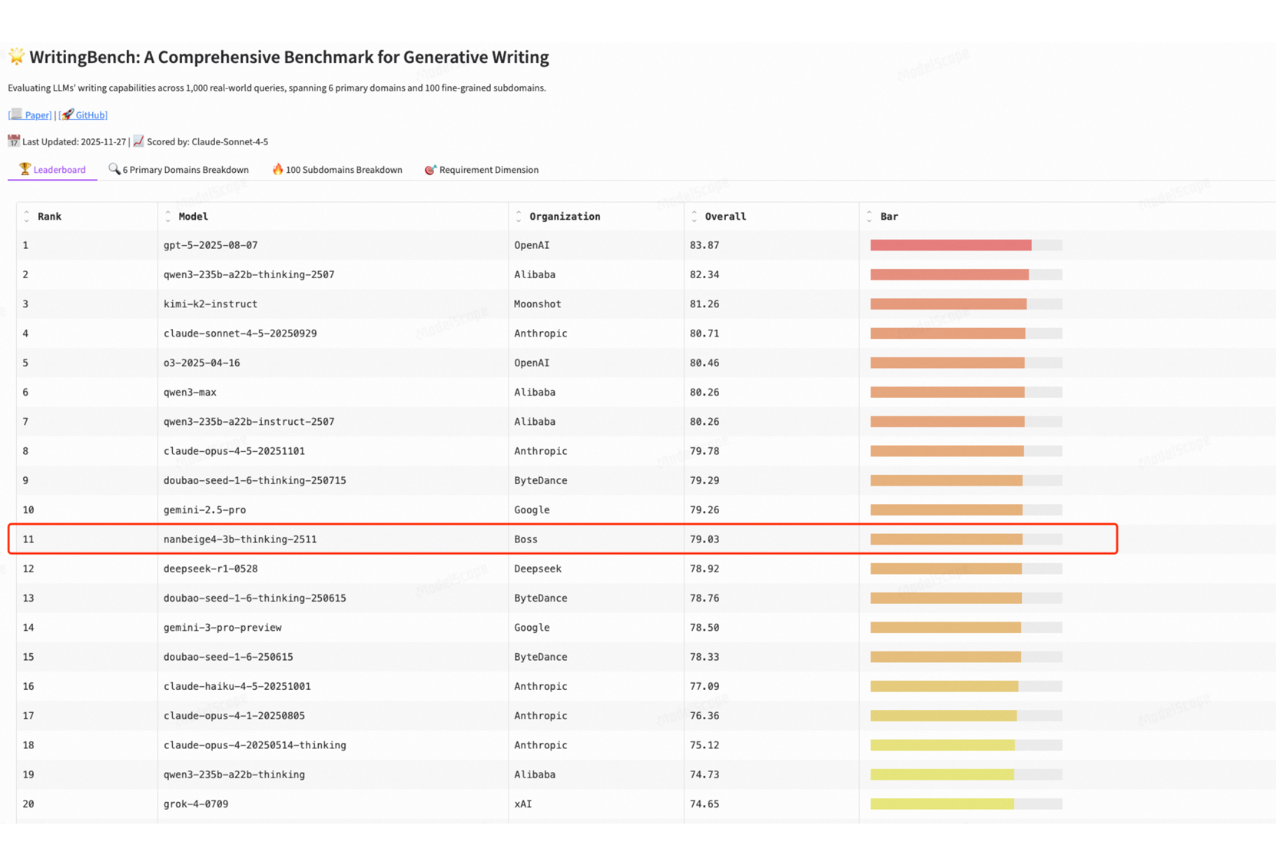Click the star icon beside WritingBench title
1280x862 pixels.
click(x=16, y=57)
